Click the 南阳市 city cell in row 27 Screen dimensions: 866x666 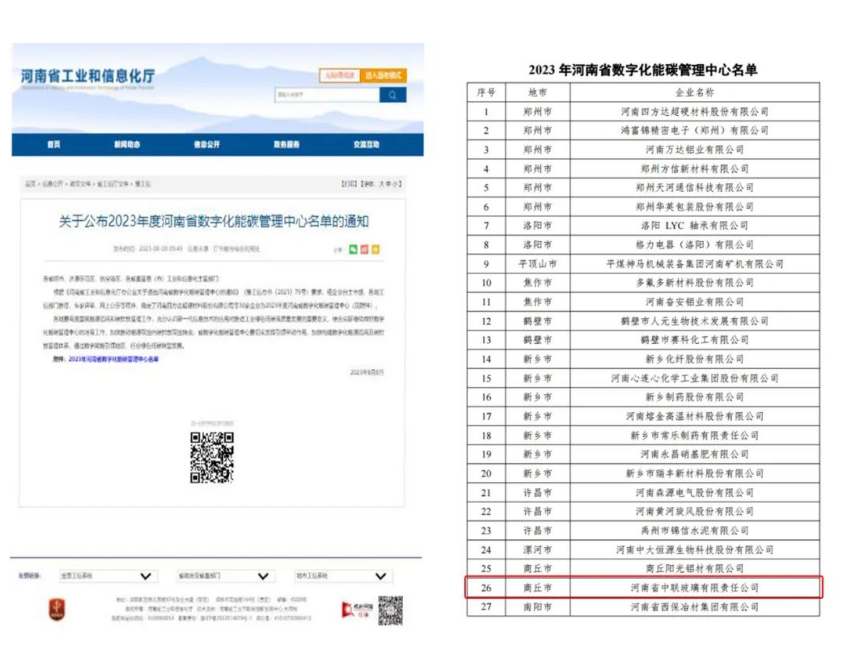537,607
